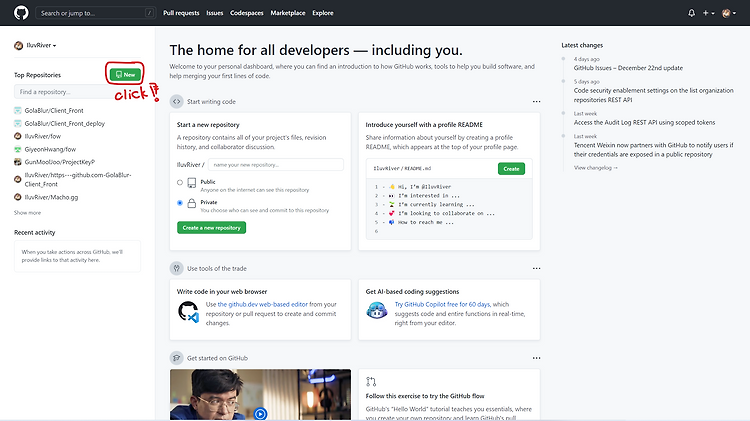
Task: Open the View changelog link
Action: pos(596,168)
